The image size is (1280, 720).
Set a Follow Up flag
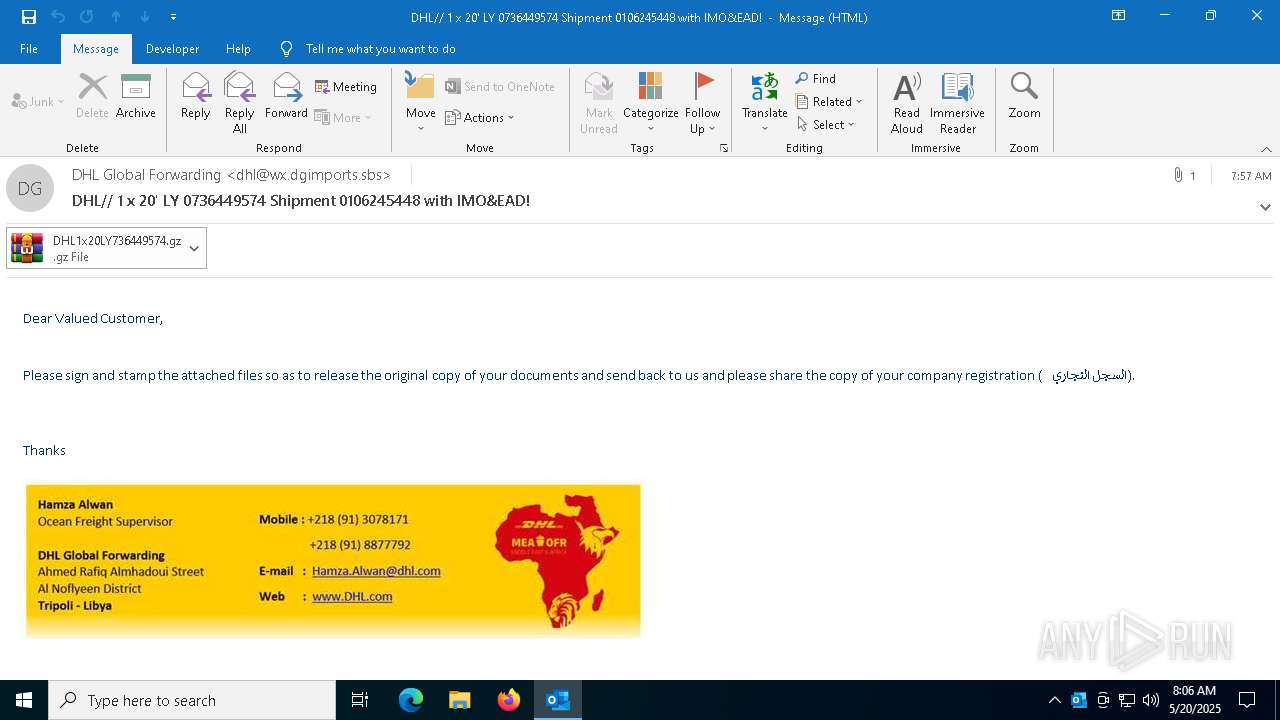click(x=703, y=102)
